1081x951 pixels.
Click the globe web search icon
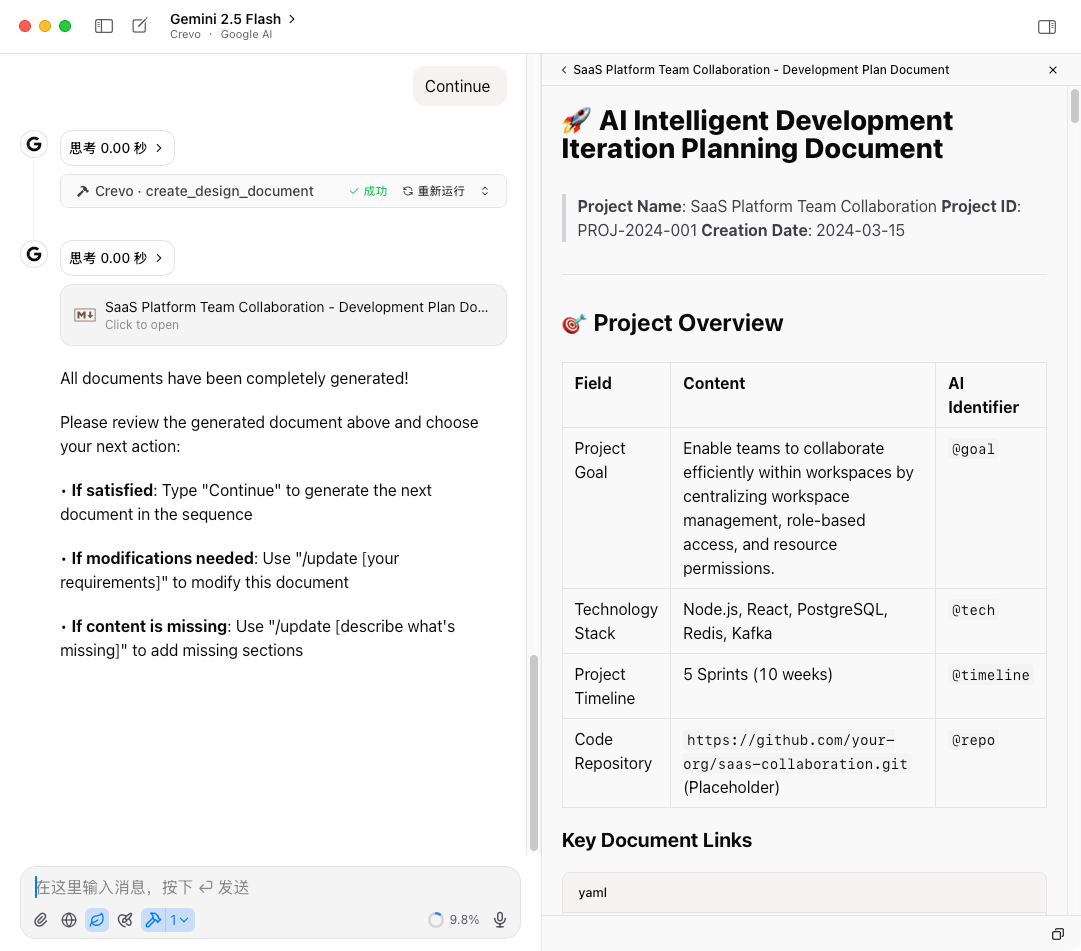69,920
